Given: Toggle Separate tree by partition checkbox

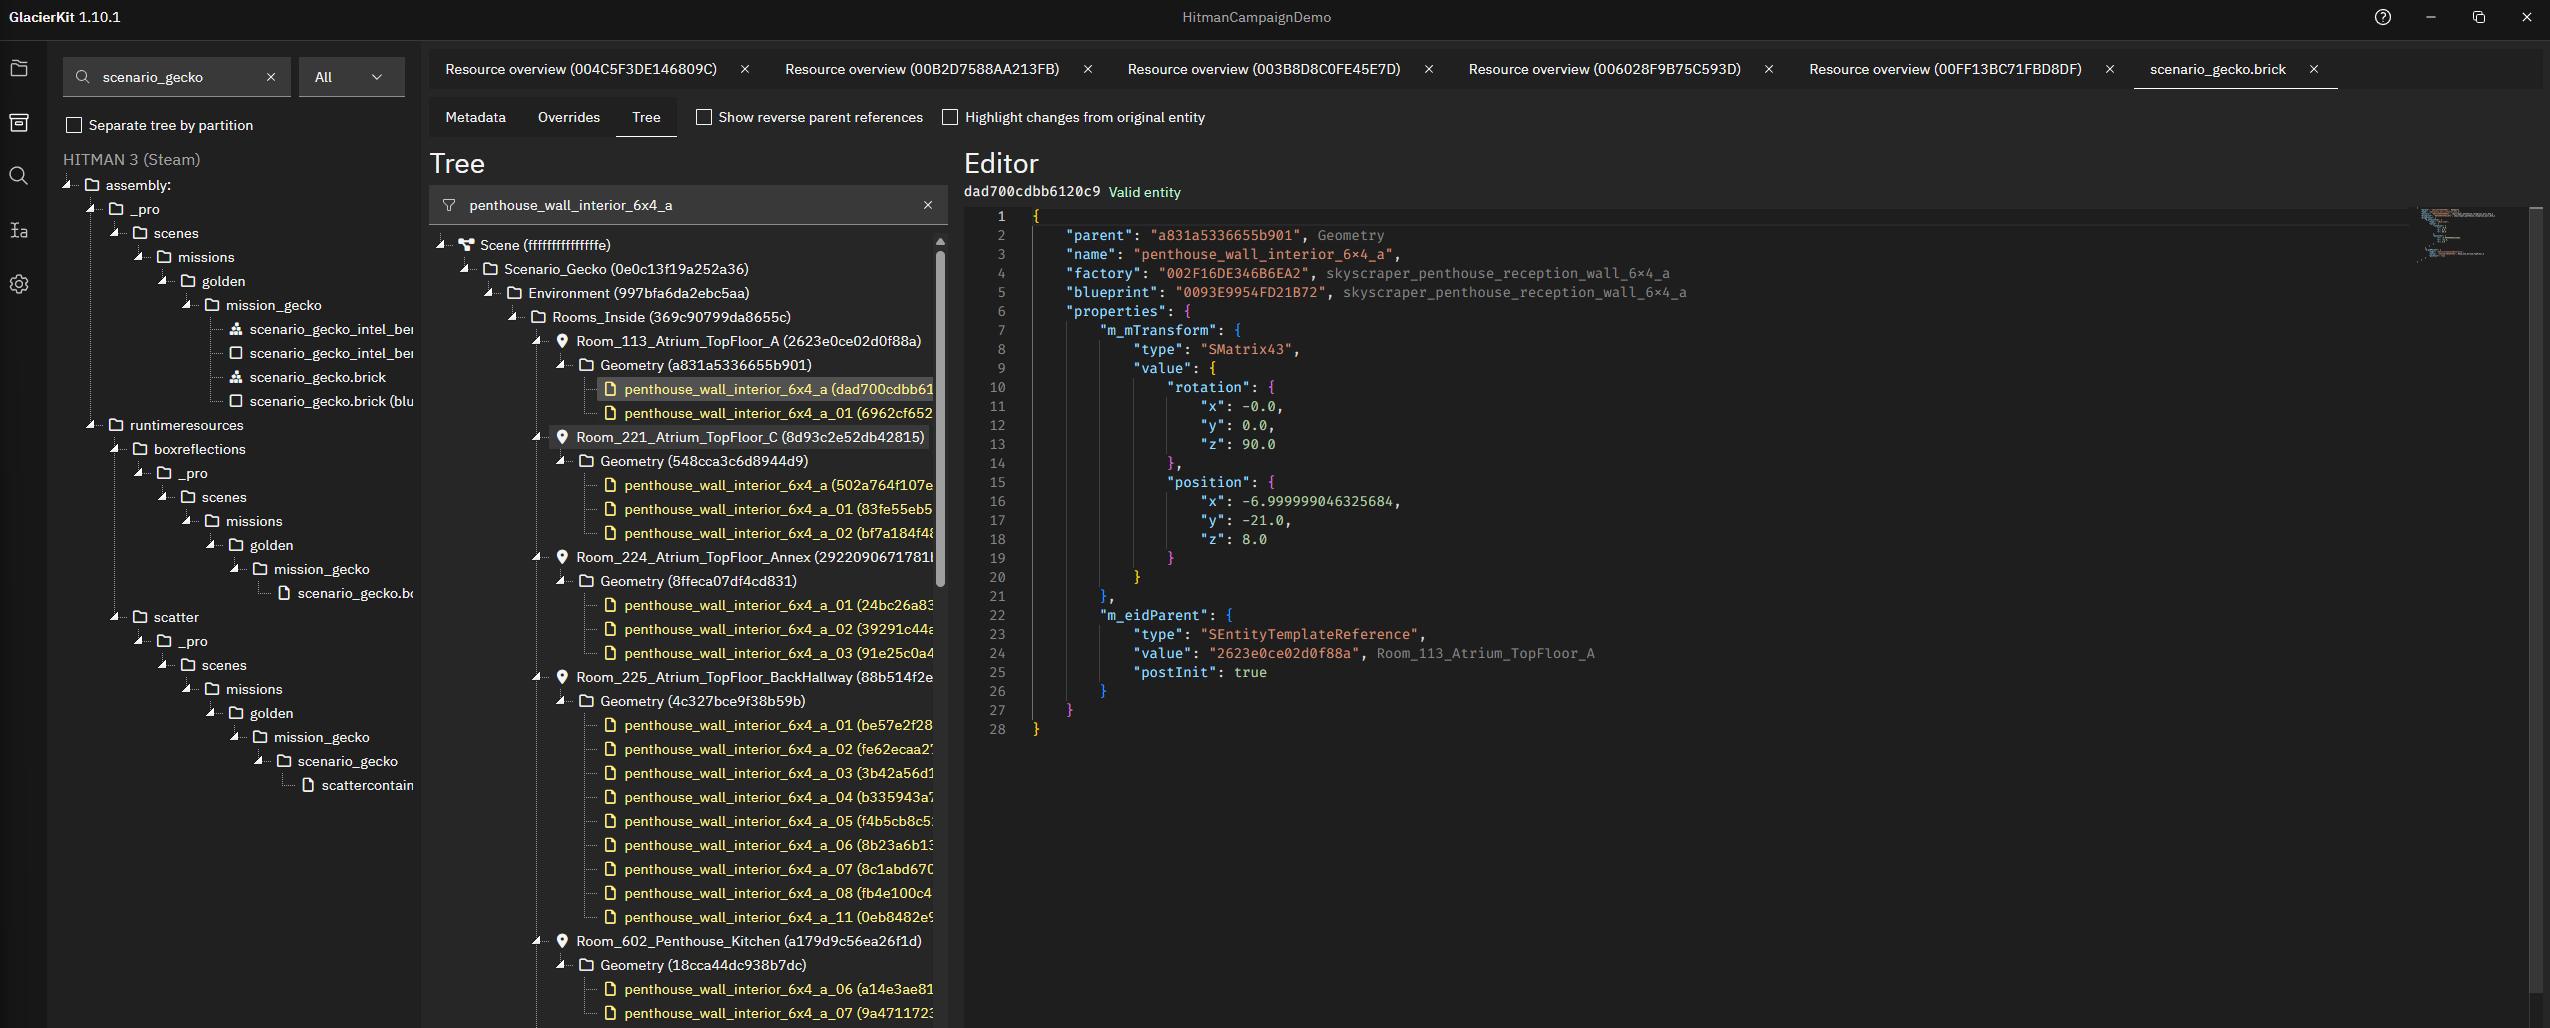Looking at the screenshot, I should tap(74, 125).
